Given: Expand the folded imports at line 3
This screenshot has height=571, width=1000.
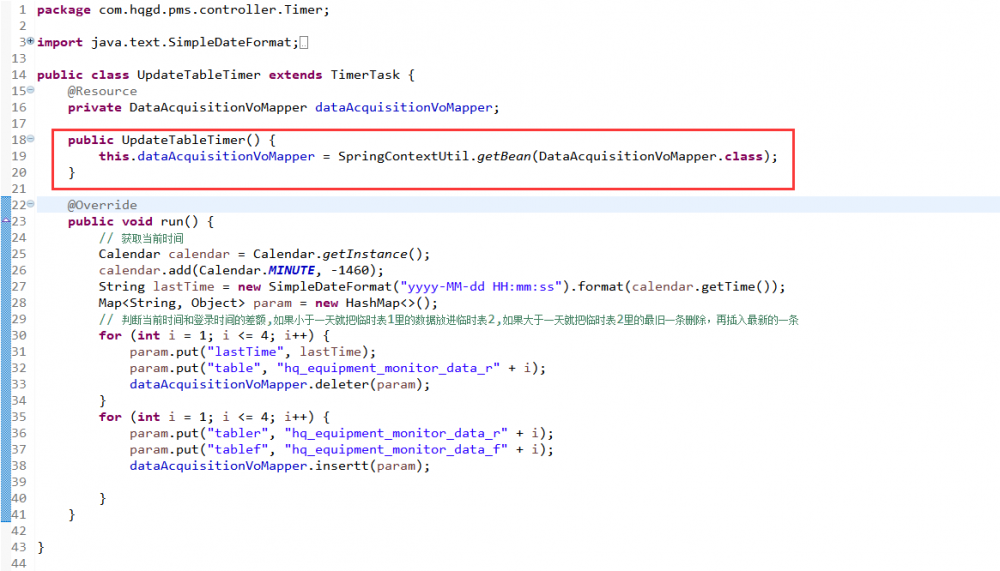Looking at the screenshot, I should coord(30,41).
